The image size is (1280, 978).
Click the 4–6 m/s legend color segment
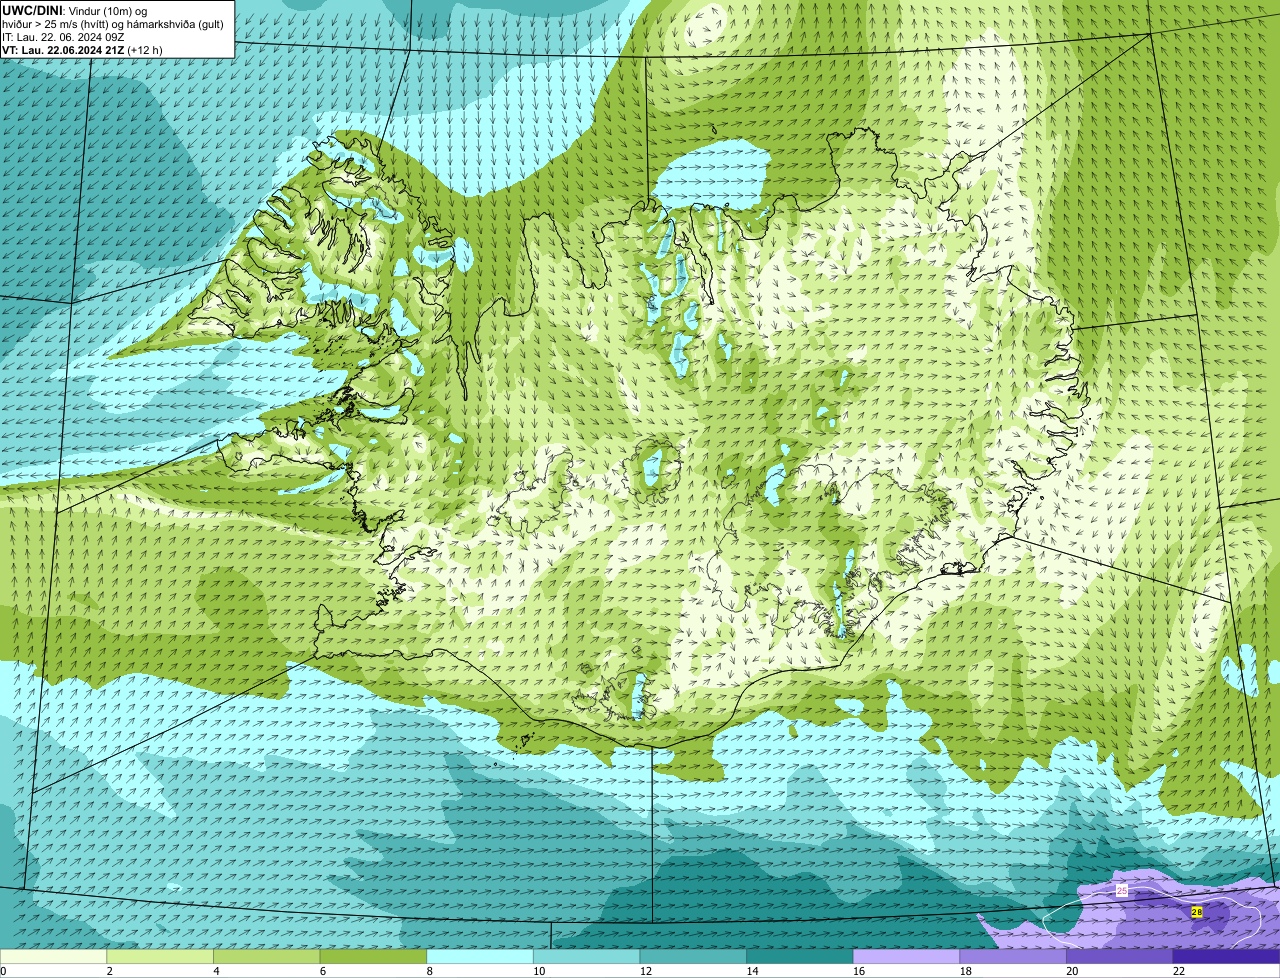pyautogui.click(x=267, y=957)
